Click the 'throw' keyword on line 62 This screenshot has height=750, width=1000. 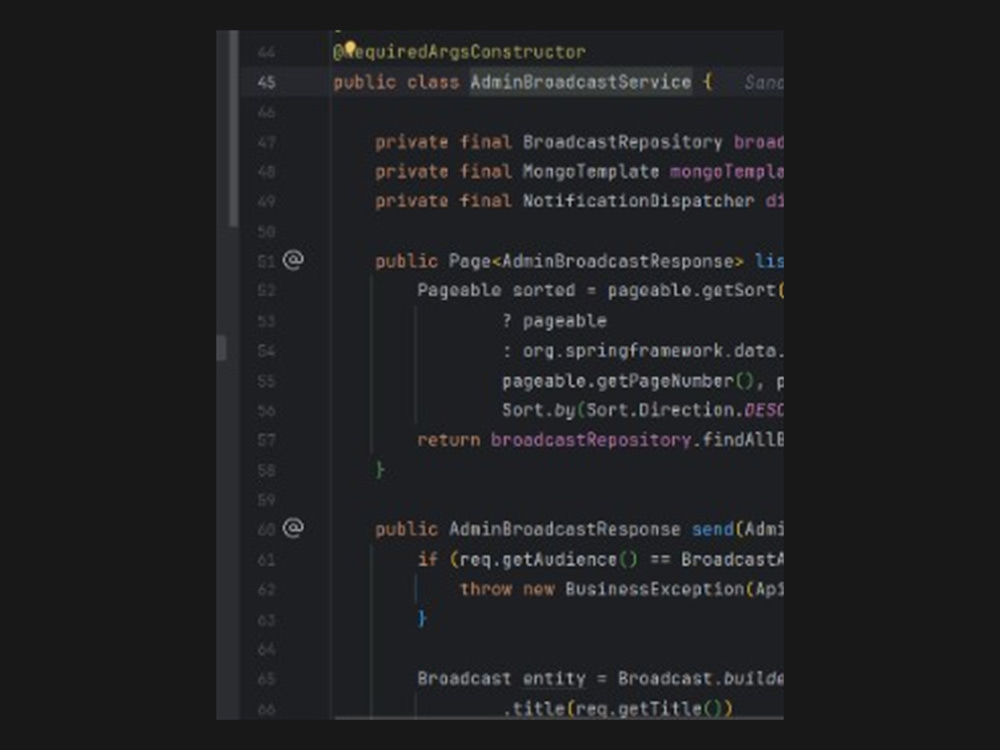pyautogui.click(x=485, y=589)
